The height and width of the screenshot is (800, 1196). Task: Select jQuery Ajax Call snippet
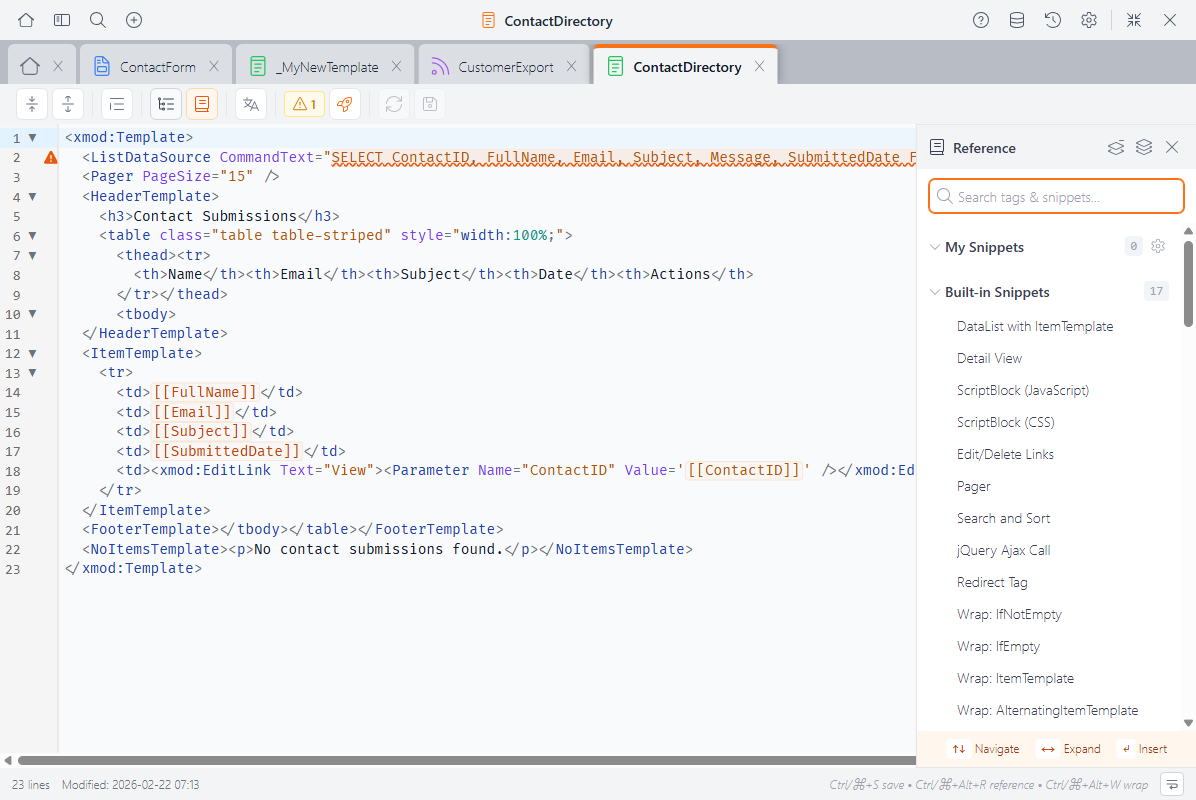pyautogui.click(x=1003, y=551)
